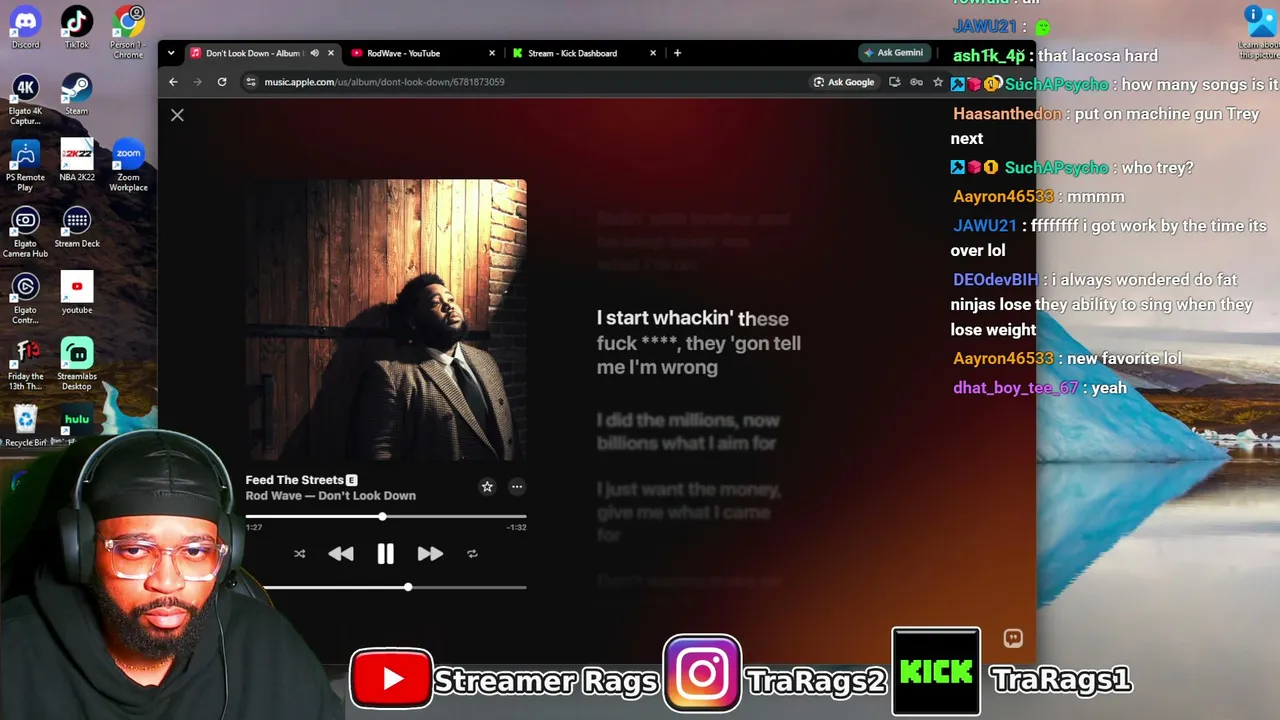Click username Haasanthedon in chat
Image resolution: width=1280 pixels, height=720 pixels.
[1007, 114]
